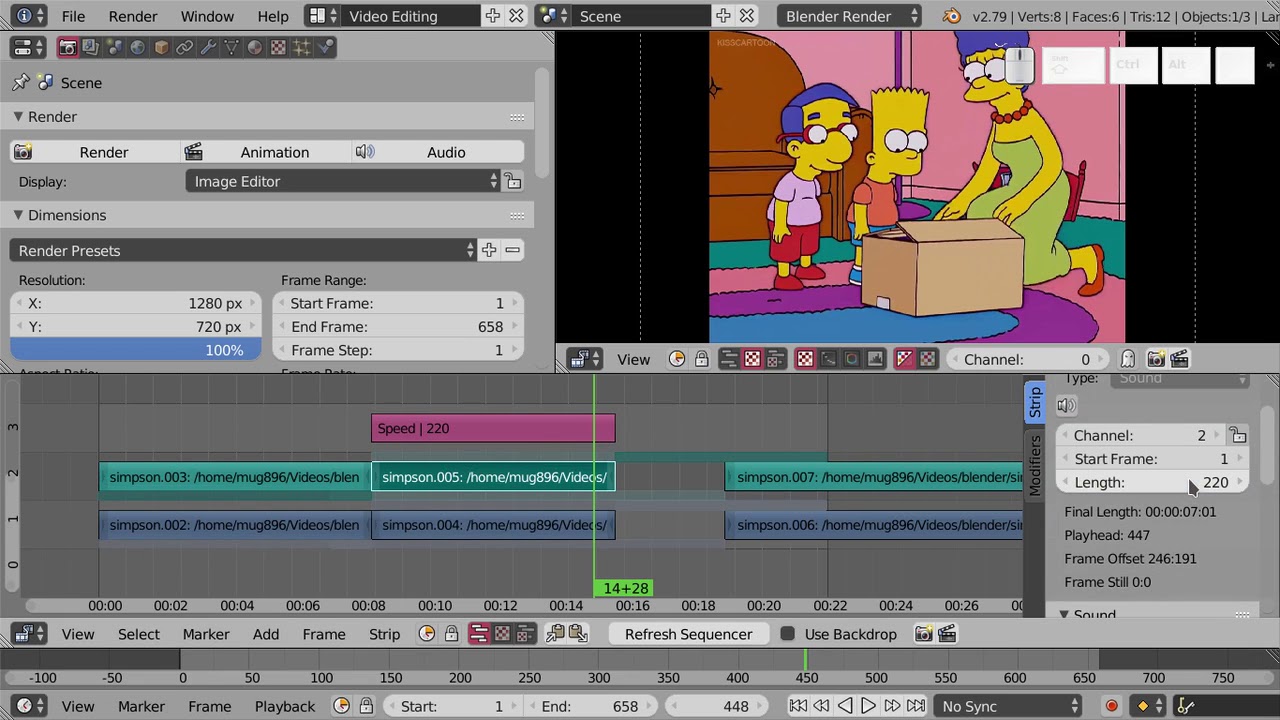The height and width of the screenshot is (720, 1280).
Task: Open the File menu
Action: click(x=73, y=16)
